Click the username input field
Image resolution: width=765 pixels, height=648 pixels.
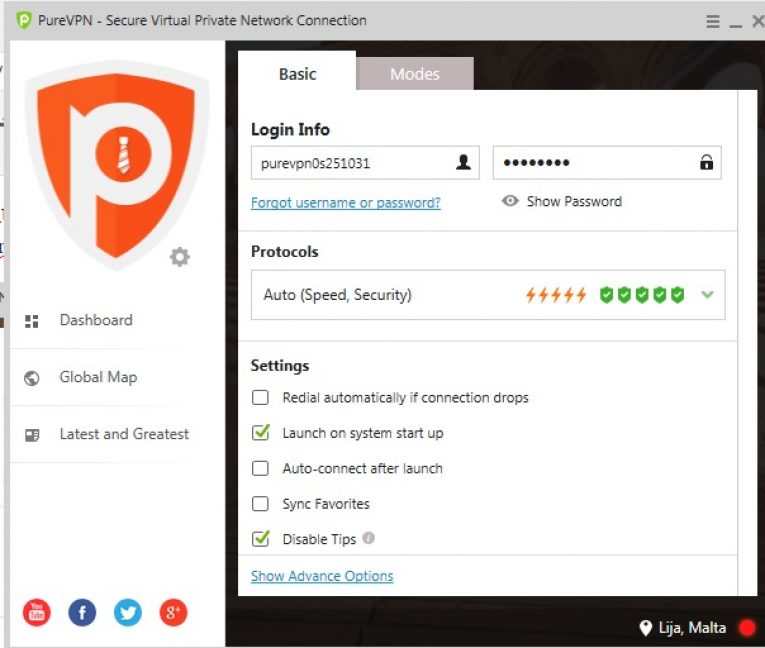pyautogui.click(x=350, y=163)
